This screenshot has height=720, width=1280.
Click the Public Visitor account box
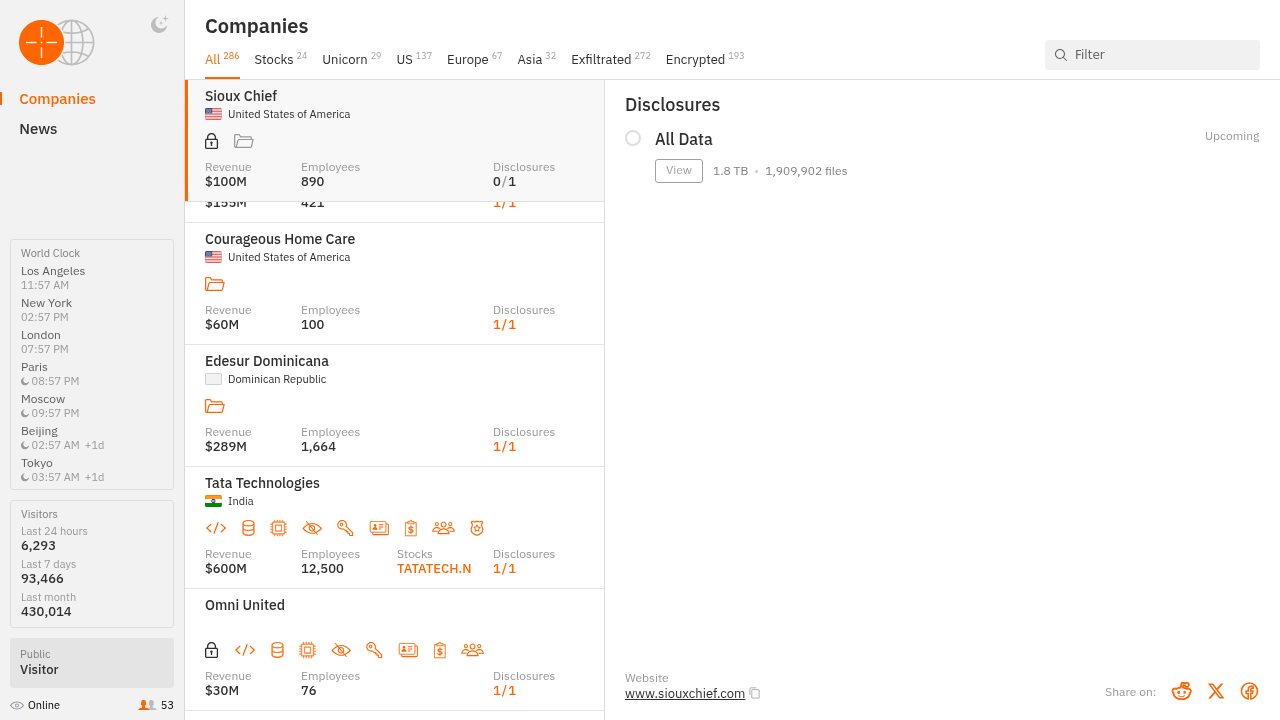click(x=92, y=663)
